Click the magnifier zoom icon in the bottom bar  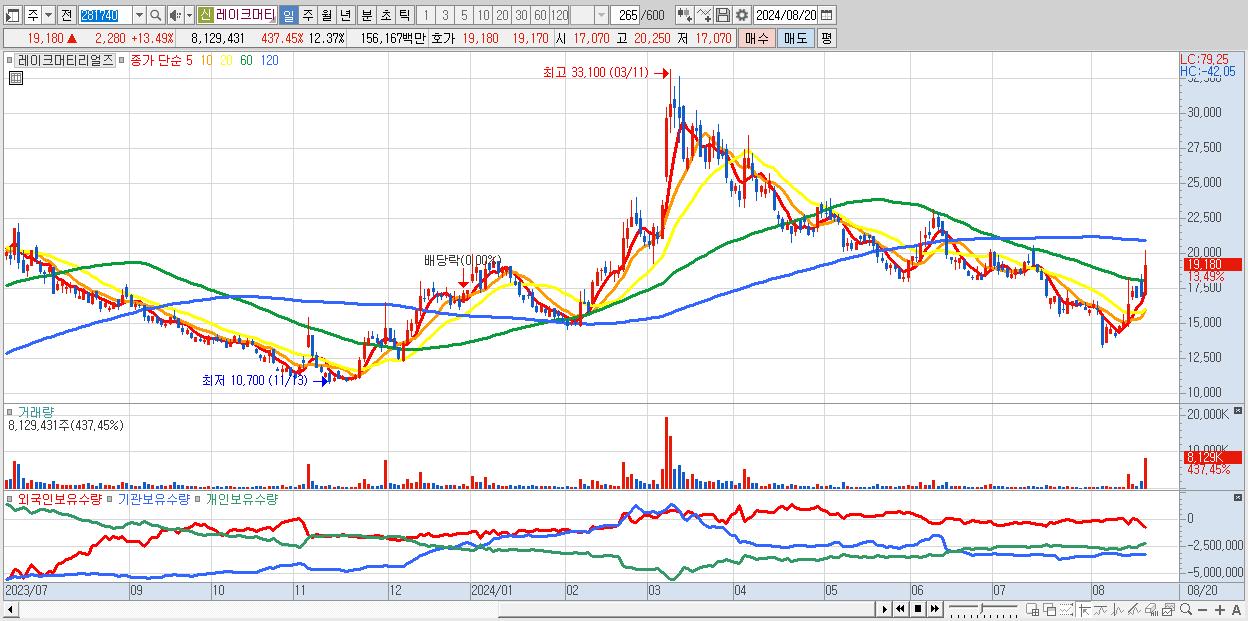click(x=1185, y=609)
